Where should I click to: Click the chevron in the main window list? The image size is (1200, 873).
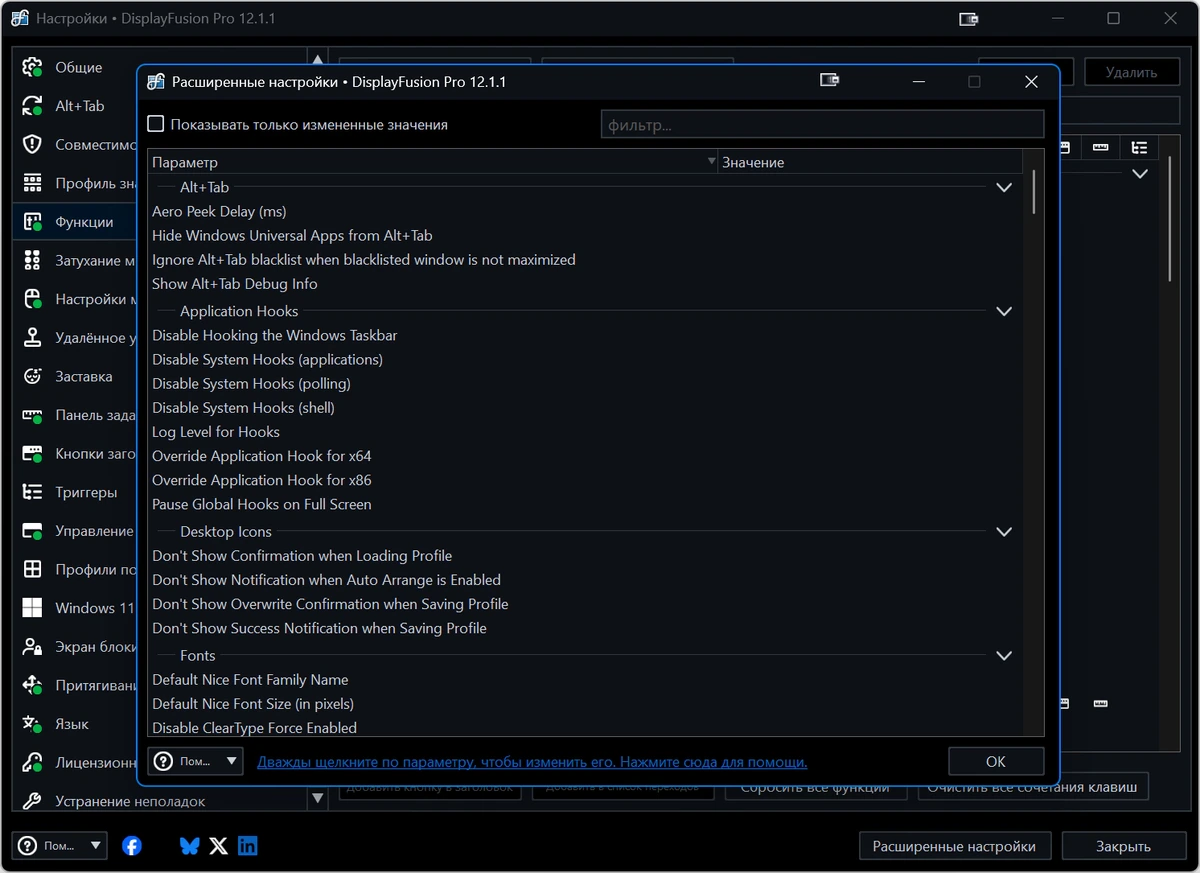1139,174
